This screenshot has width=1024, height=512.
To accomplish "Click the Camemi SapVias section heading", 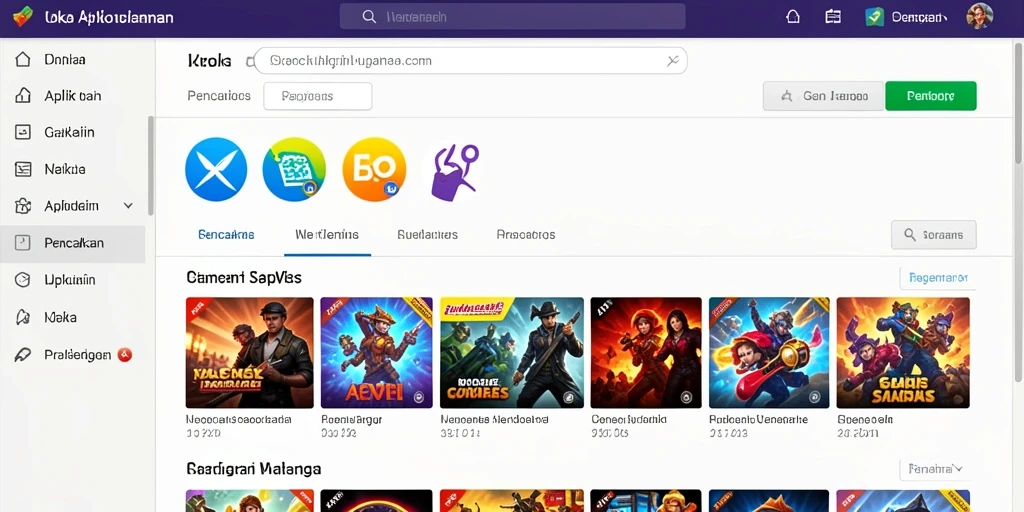I will point(244,278).
